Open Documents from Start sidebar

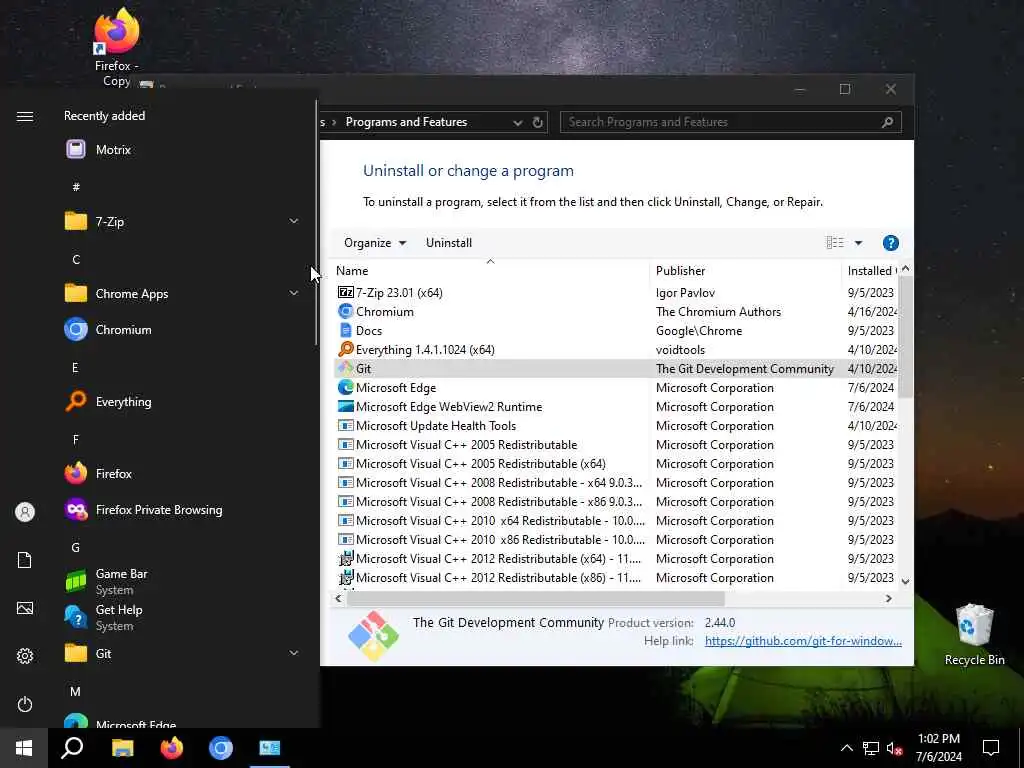point(25,560)
